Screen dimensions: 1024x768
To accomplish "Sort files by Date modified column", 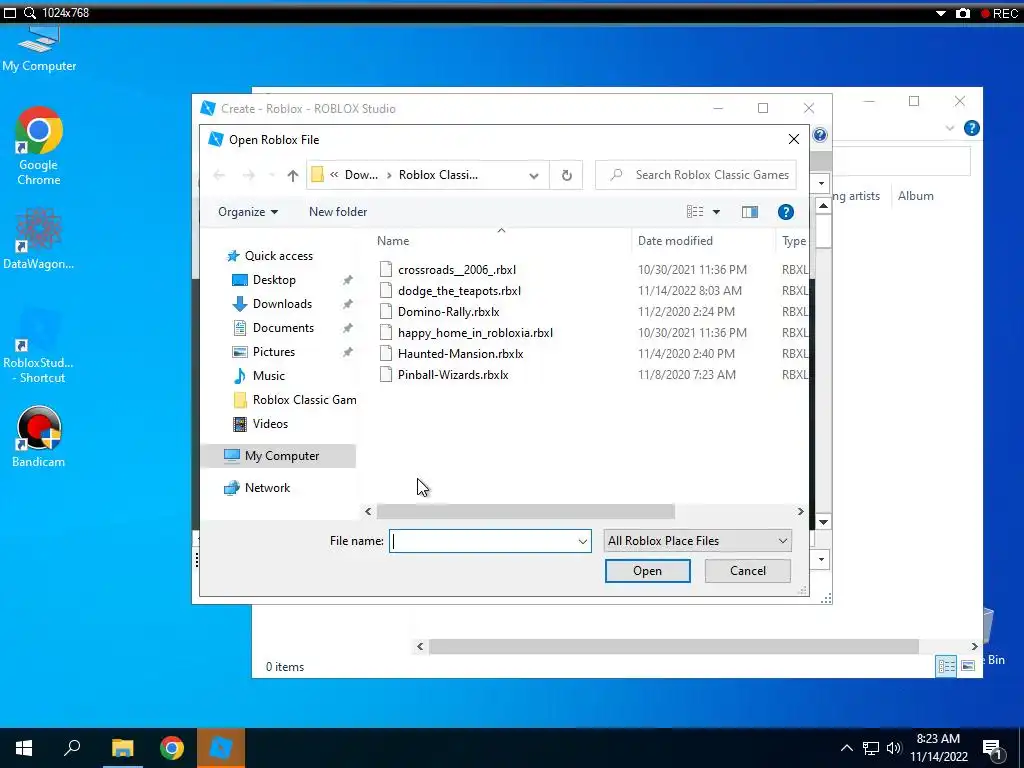I will (x=675, y=241).
